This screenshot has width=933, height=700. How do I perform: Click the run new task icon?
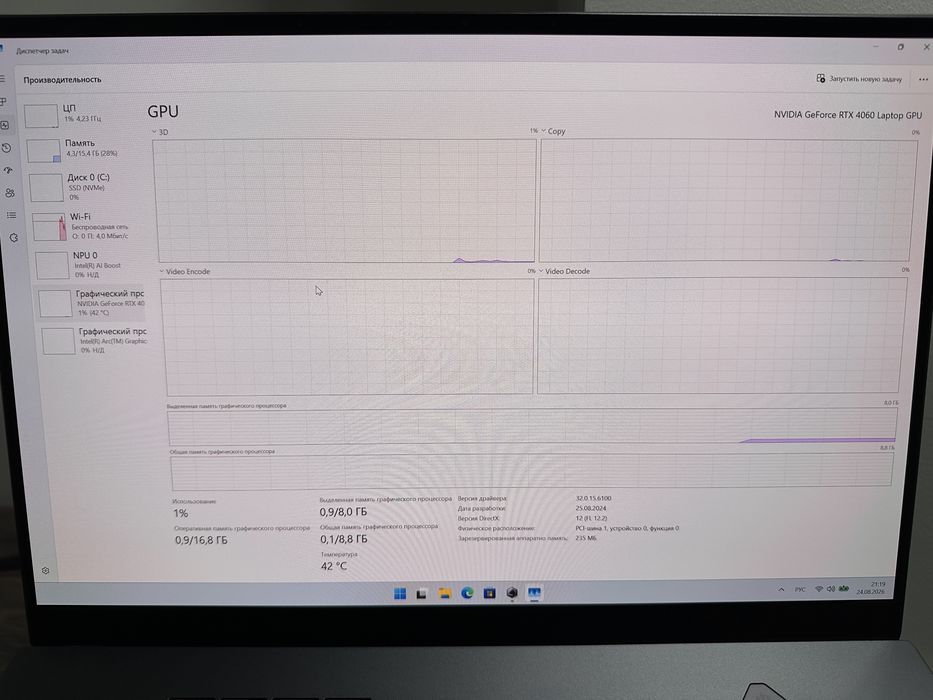821,78
